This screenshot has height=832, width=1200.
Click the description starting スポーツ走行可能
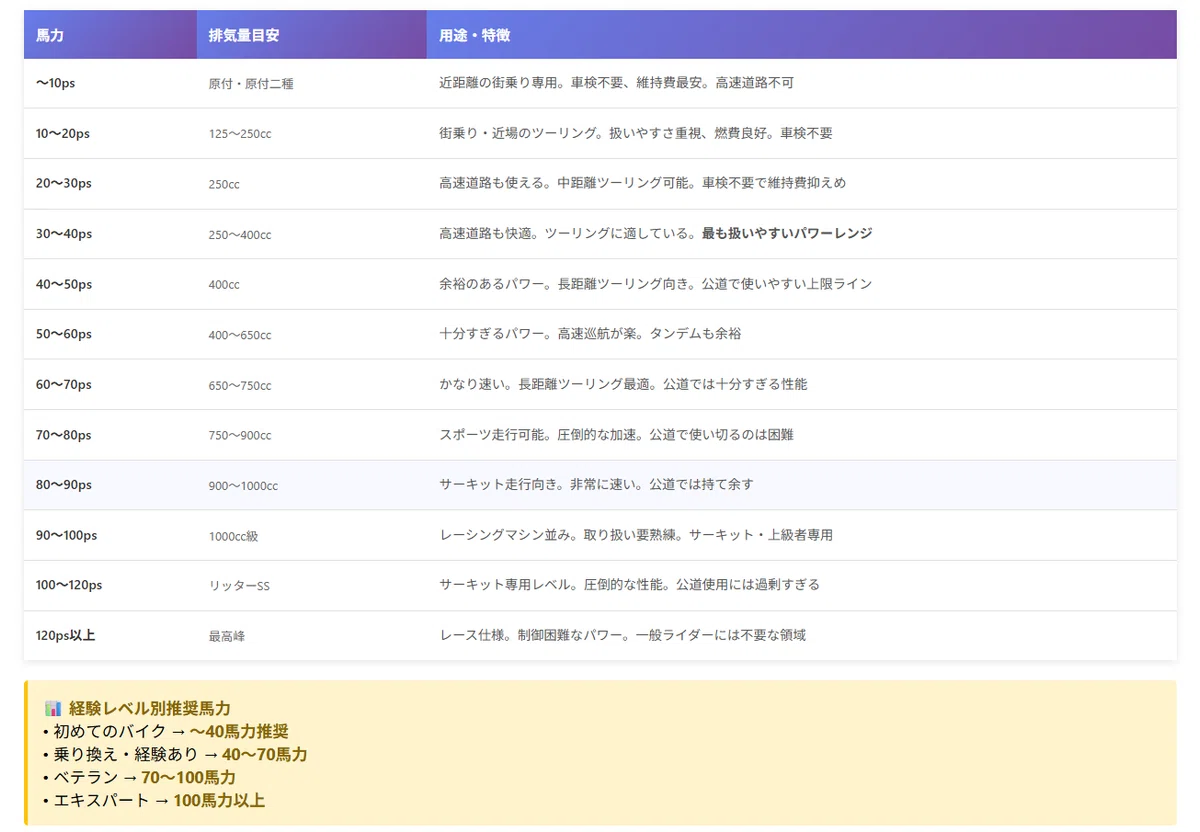tap(617, 435)
